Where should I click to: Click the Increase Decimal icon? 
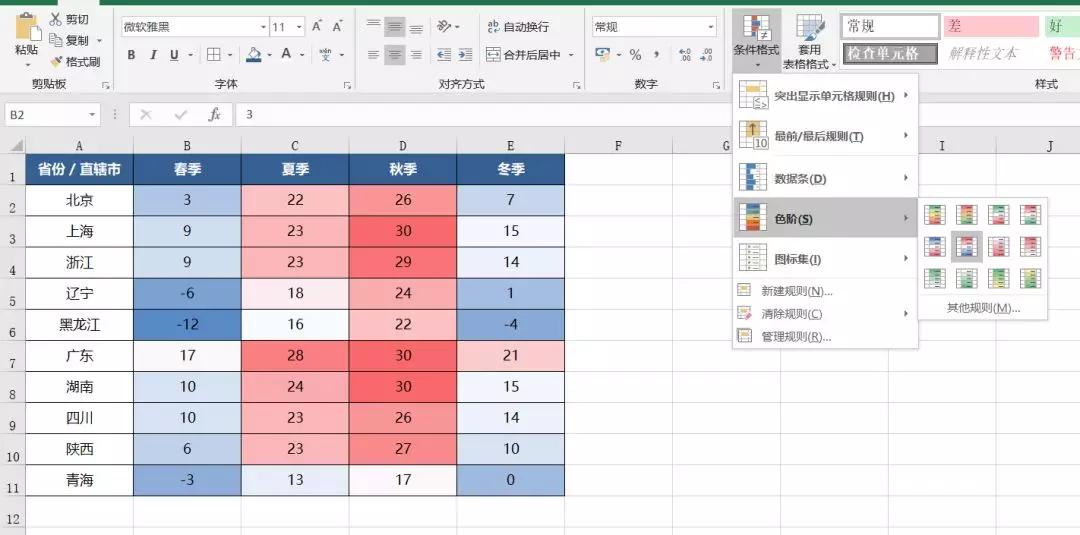coord(685,55)
